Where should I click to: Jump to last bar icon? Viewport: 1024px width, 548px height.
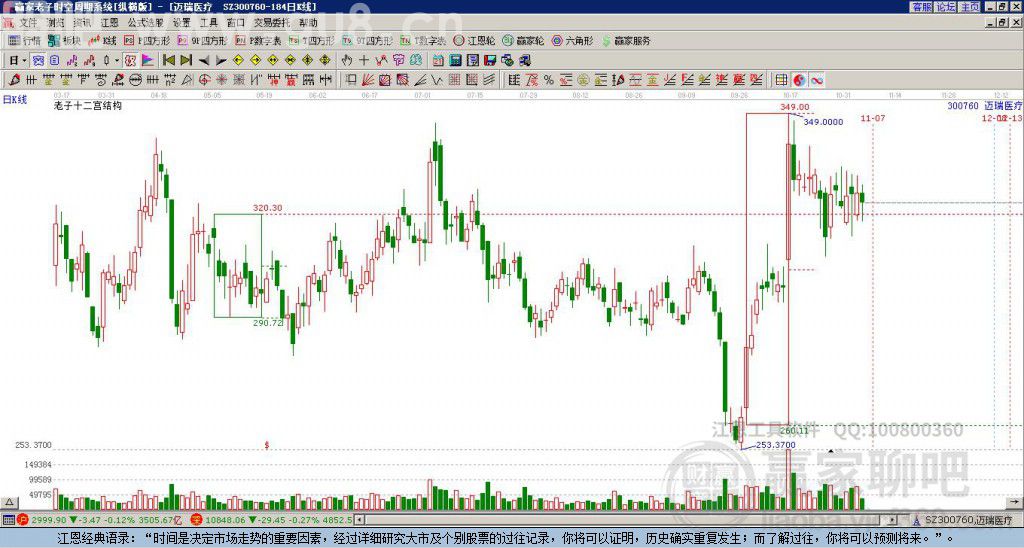[x=186, y=61]
